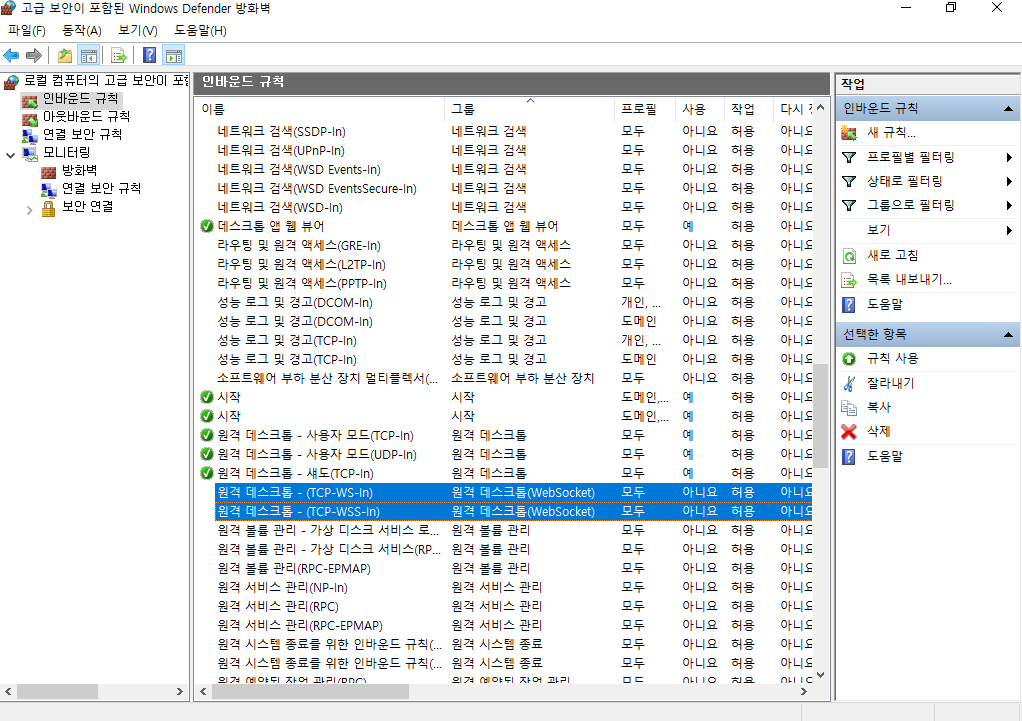Click 규칙 사용 enable rule action
The height and width of the screenshot is (721, 1022).
tap(892, 359)
